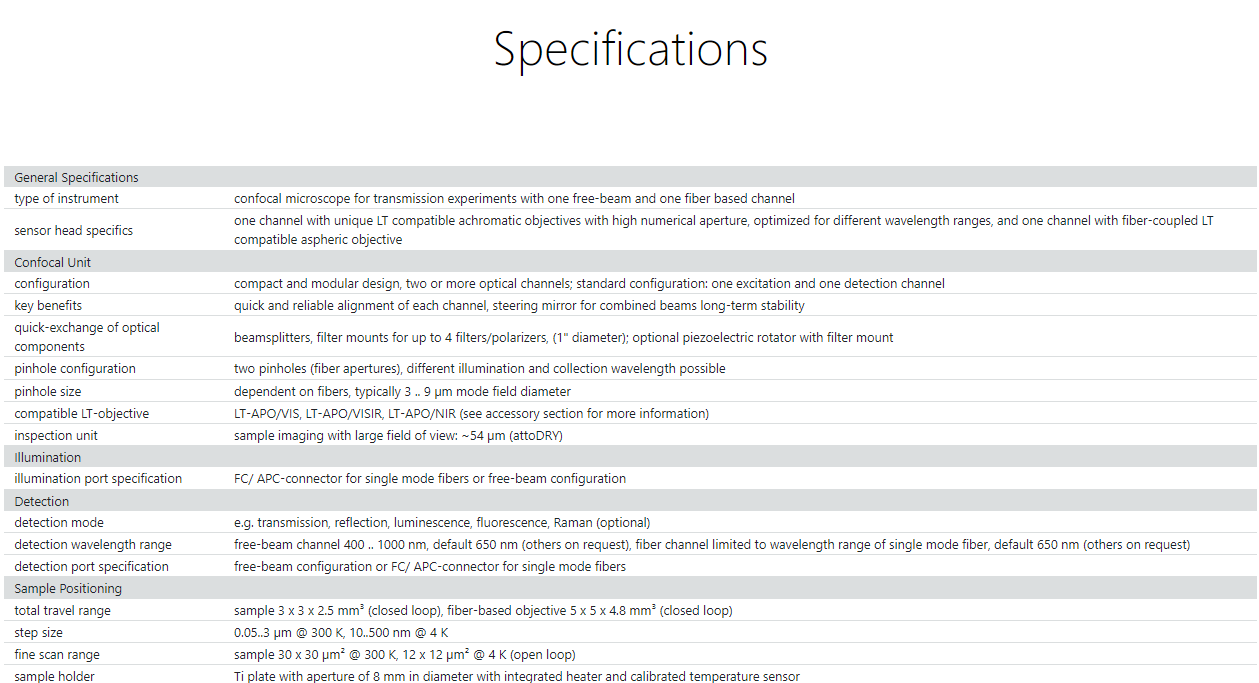Click the 'key benefits' row label
Screen dimensions: 1259x683
click(48, 305)
